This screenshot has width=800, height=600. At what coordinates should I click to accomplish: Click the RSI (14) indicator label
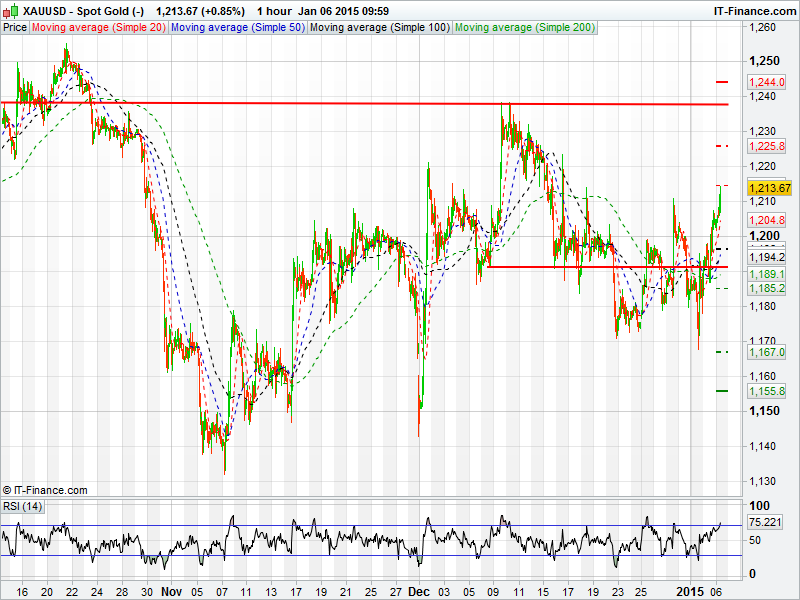coord(23,507)
